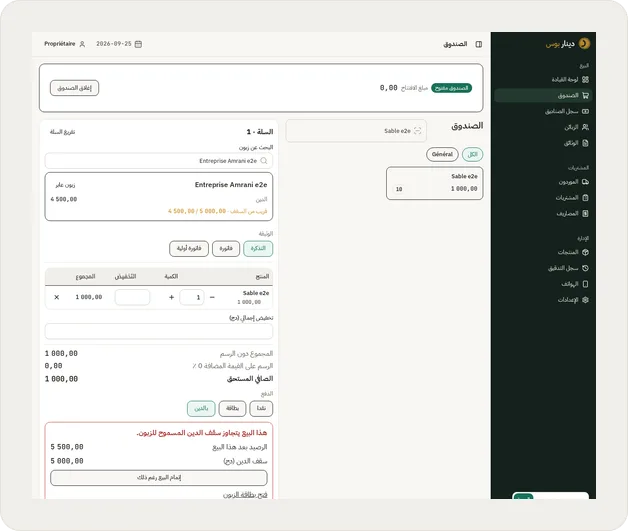Screen dimensions: 628x531
Task: Decrease quantity with minus icon
Action: (212, 297)
